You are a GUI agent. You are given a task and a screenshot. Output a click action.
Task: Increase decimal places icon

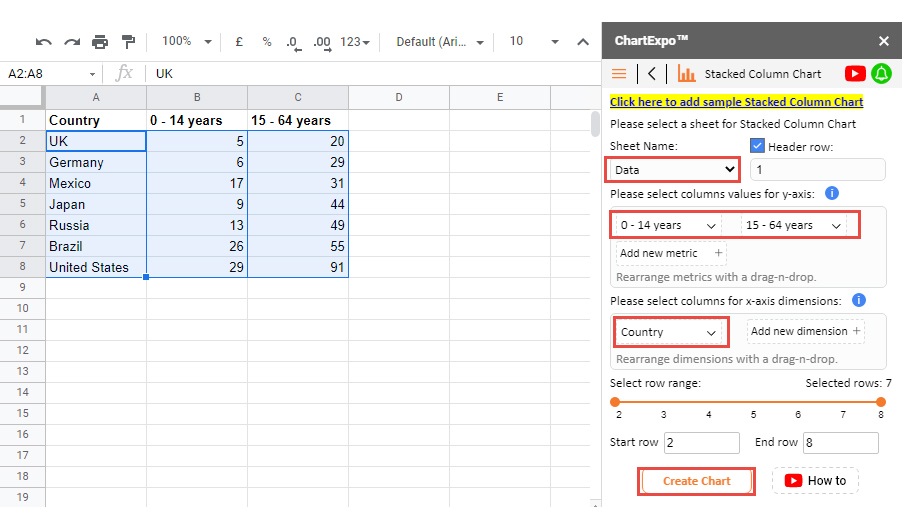[322, 43]
